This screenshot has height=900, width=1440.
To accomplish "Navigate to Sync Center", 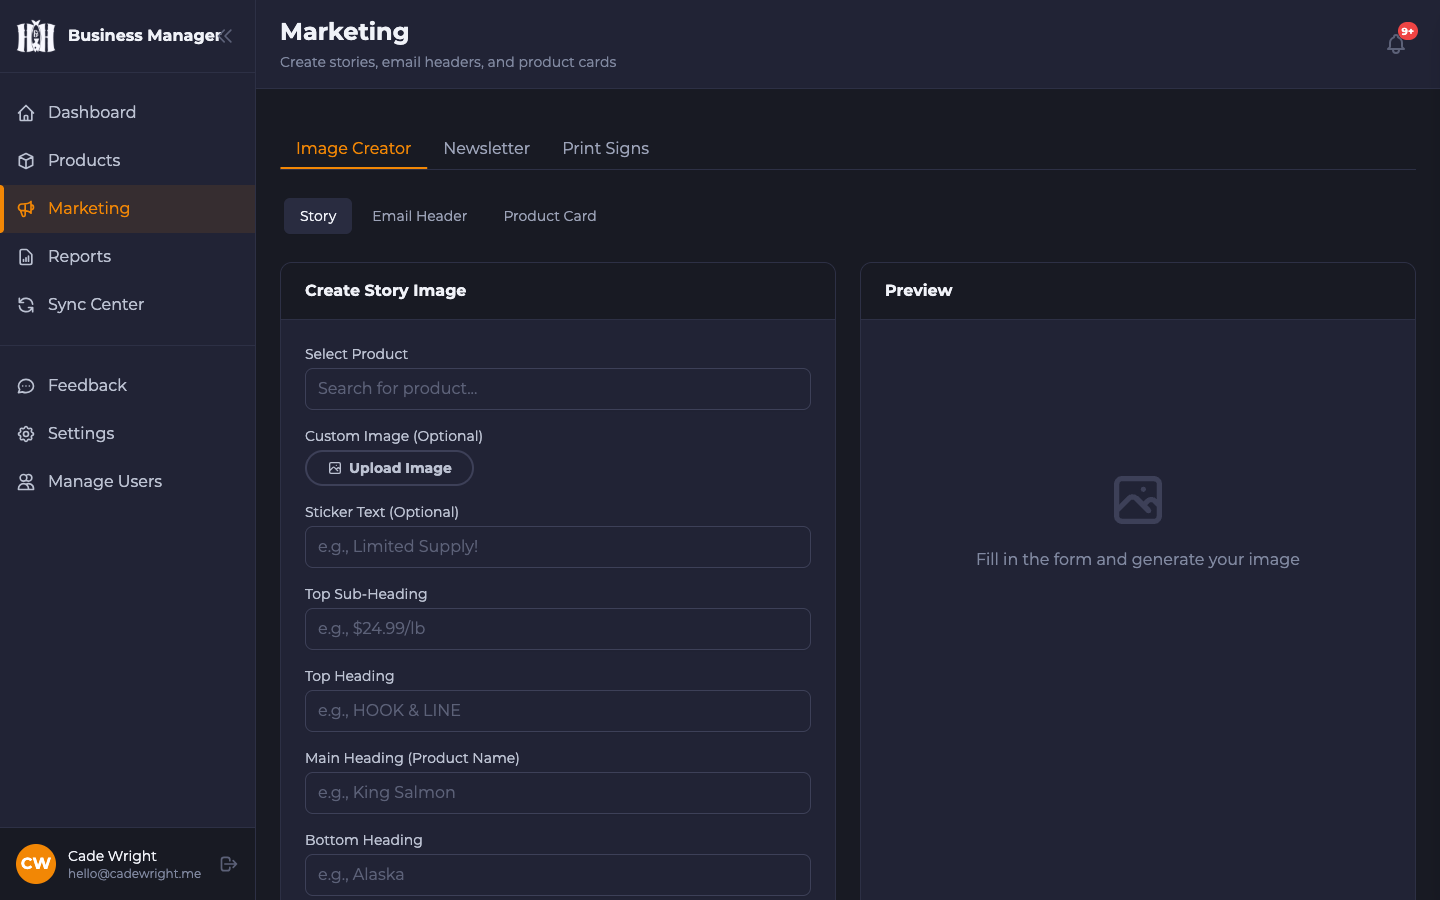I will point(128,305).
